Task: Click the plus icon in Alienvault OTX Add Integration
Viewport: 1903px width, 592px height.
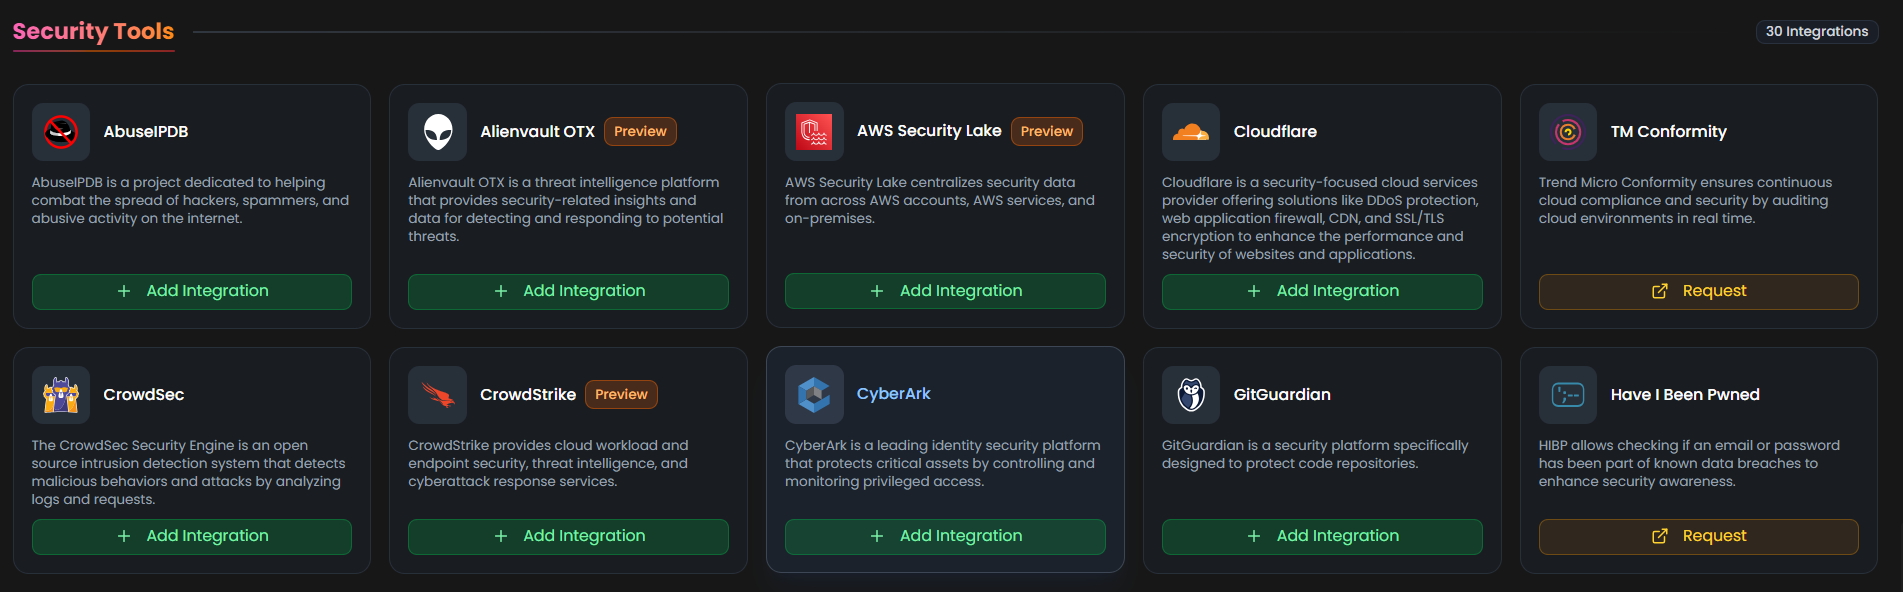Action: pyautogui.click(x=501, y=291)
